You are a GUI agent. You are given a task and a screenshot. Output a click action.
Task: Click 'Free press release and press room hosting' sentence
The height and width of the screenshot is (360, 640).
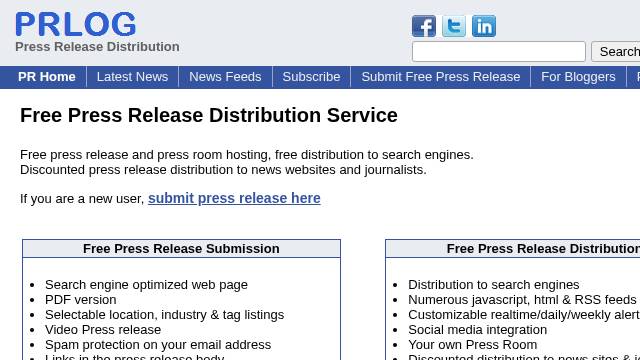click(247, 155)
